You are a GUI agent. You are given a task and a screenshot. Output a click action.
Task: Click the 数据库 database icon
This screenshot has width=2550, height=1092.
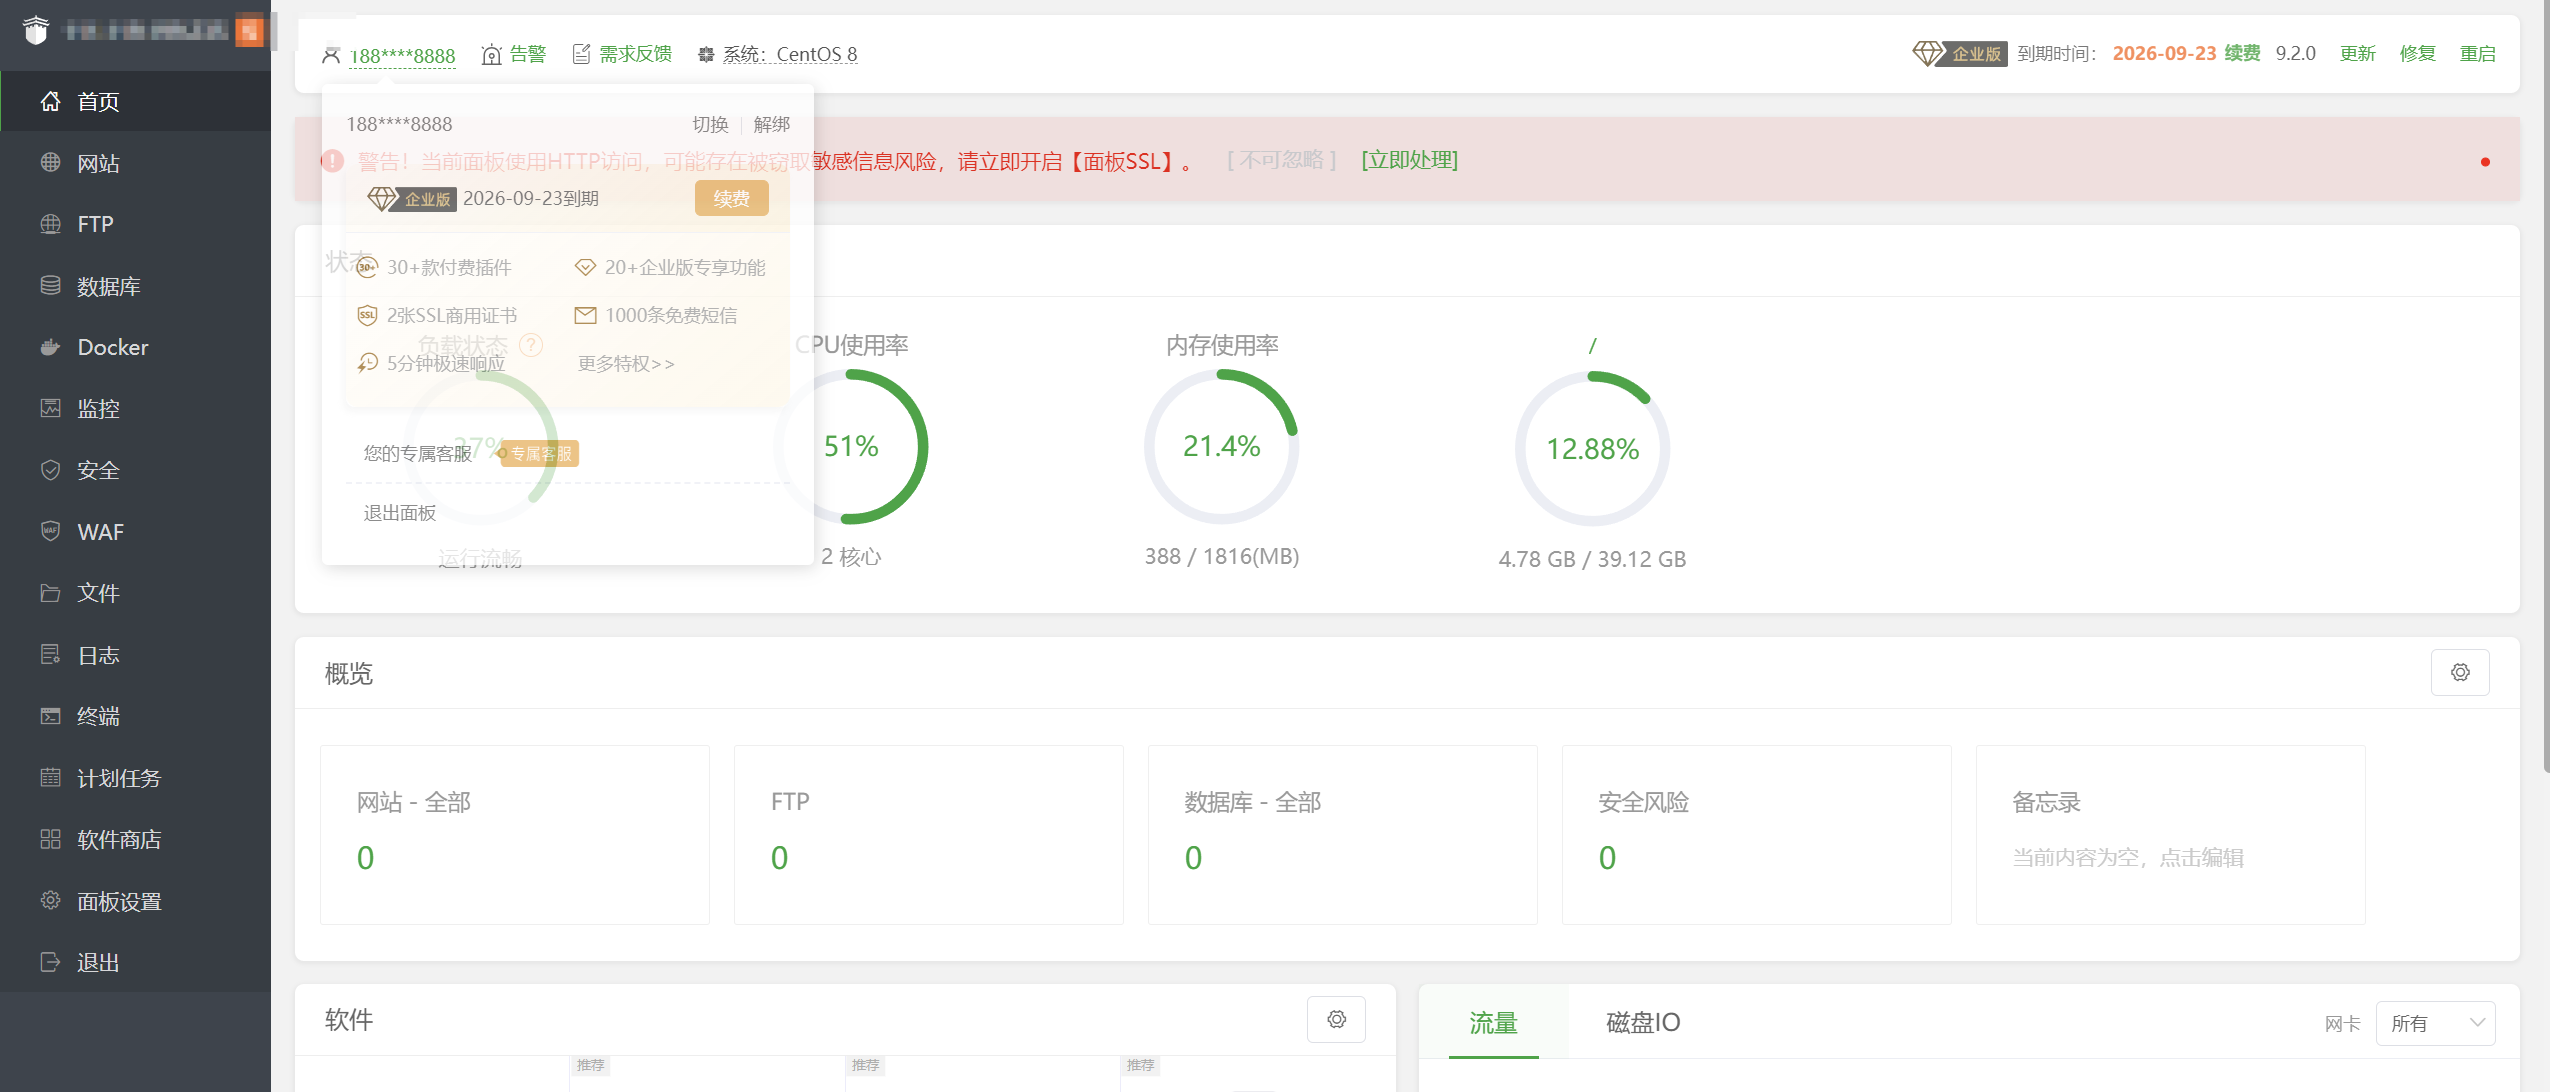(x=50, y=285)
